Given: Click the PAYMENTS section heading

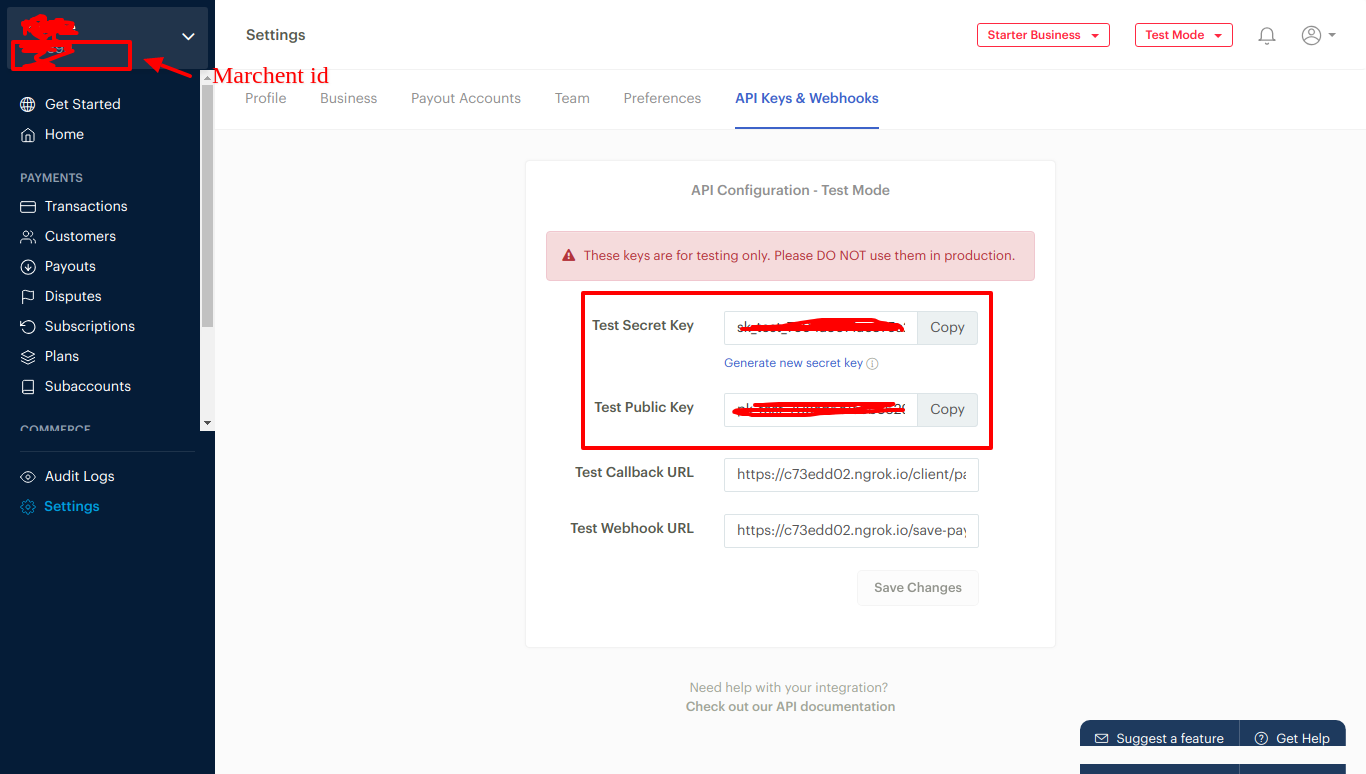Looking at the screenshot, I should (51, 178).
